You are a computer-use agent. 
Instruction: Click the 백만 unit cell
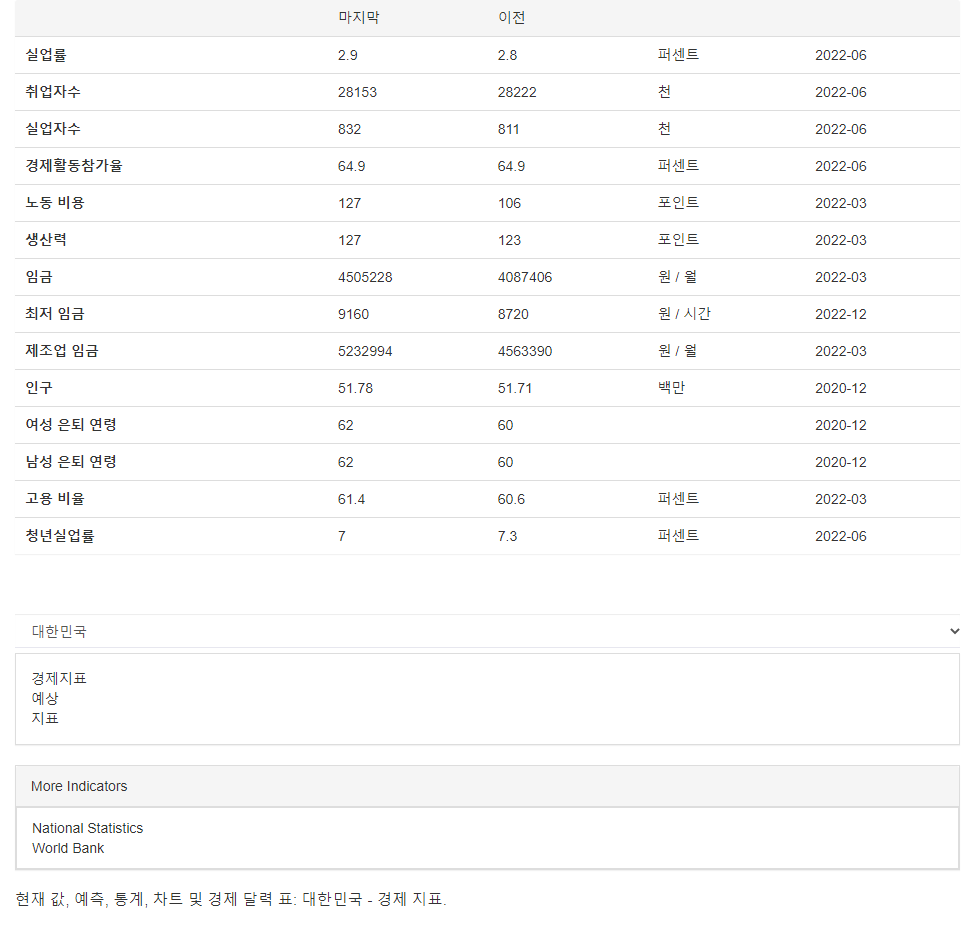(672, 388)
